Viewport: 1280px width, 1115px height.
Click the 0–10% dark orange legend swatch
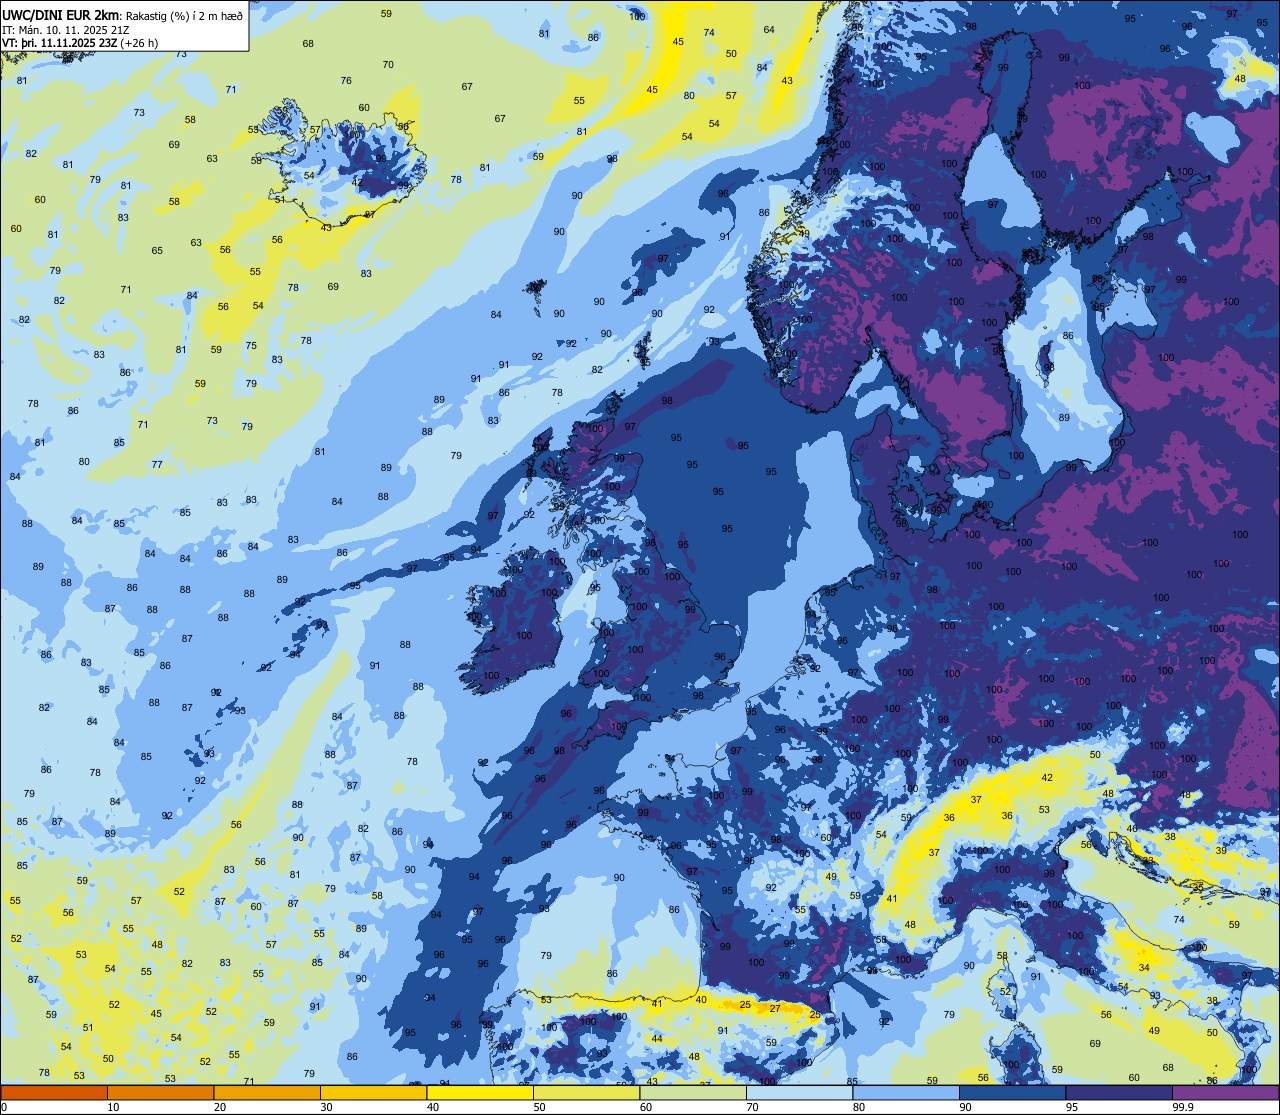tap(54, 1093)
